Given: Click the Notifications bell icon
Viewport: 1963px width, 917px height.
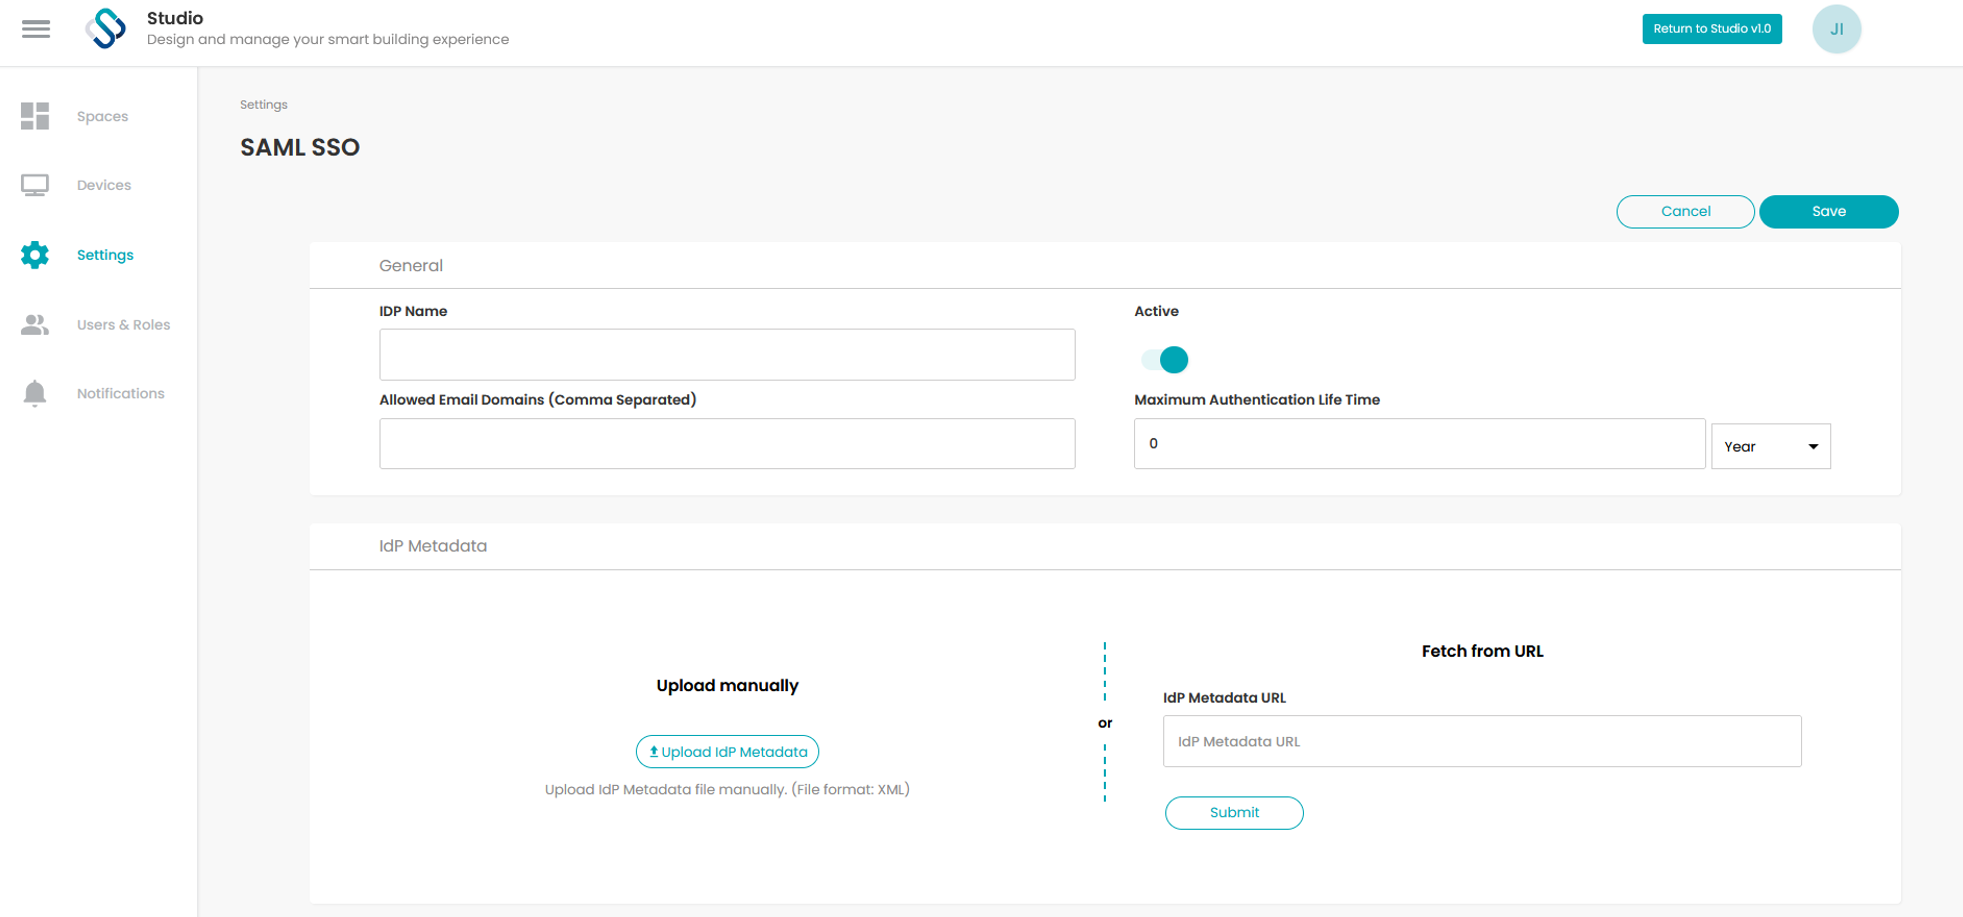Looking at the screenshot, I should [x=35, y=393].
